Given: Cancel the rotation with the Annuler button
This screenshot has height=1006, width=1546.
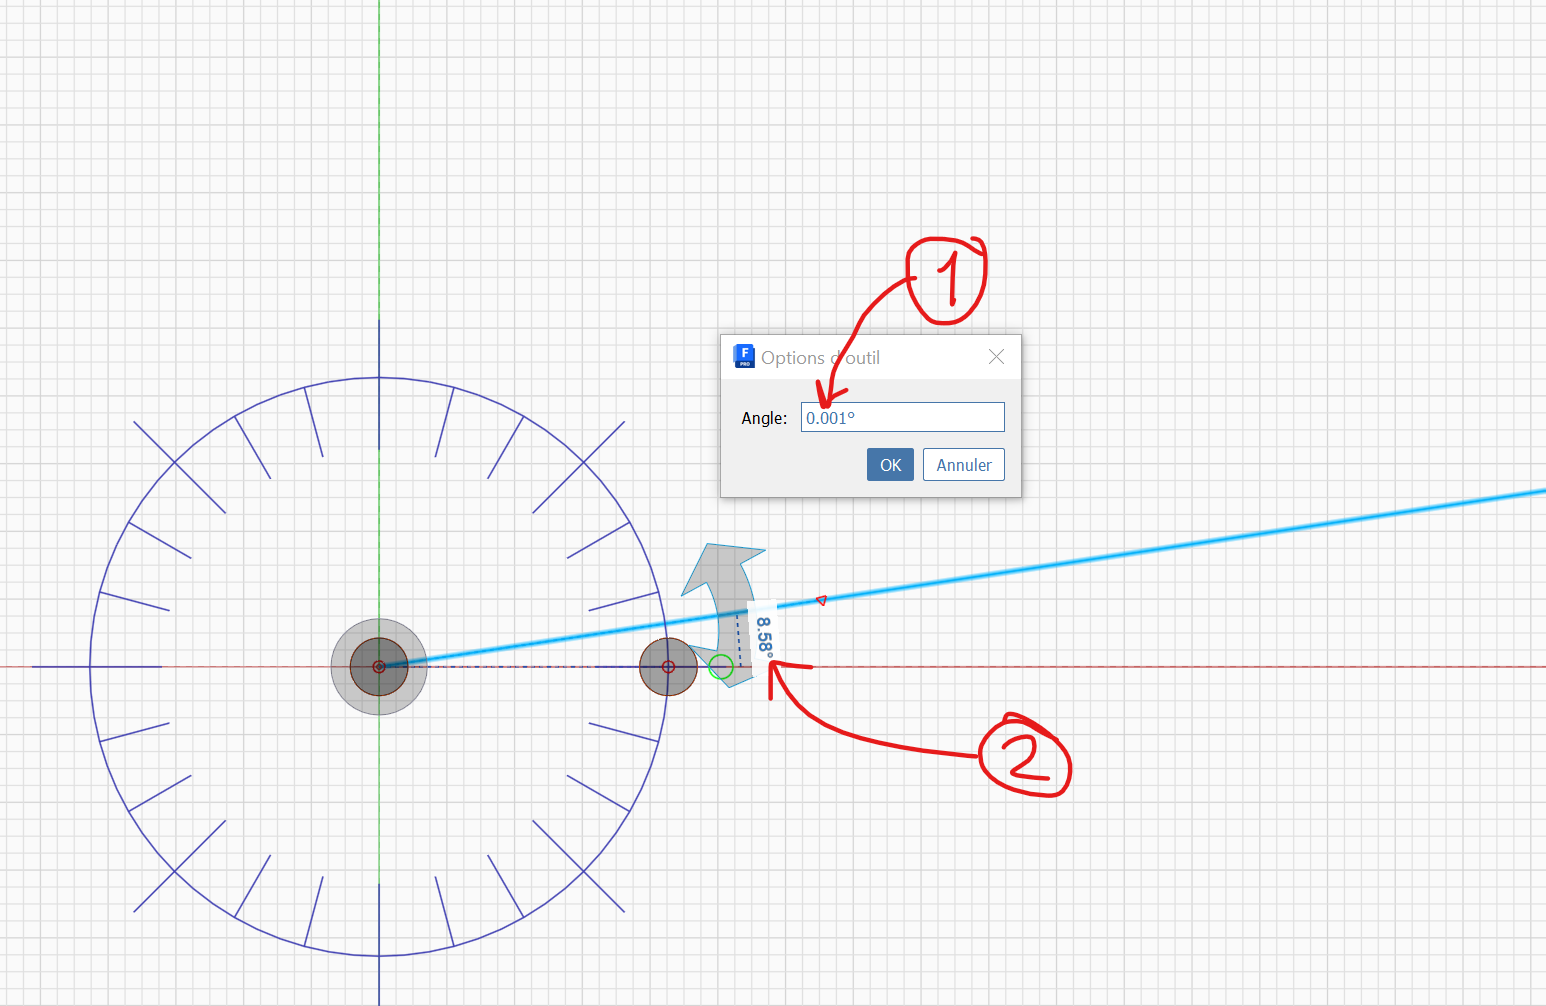Looking at the screenshot, I should point(963,464).
